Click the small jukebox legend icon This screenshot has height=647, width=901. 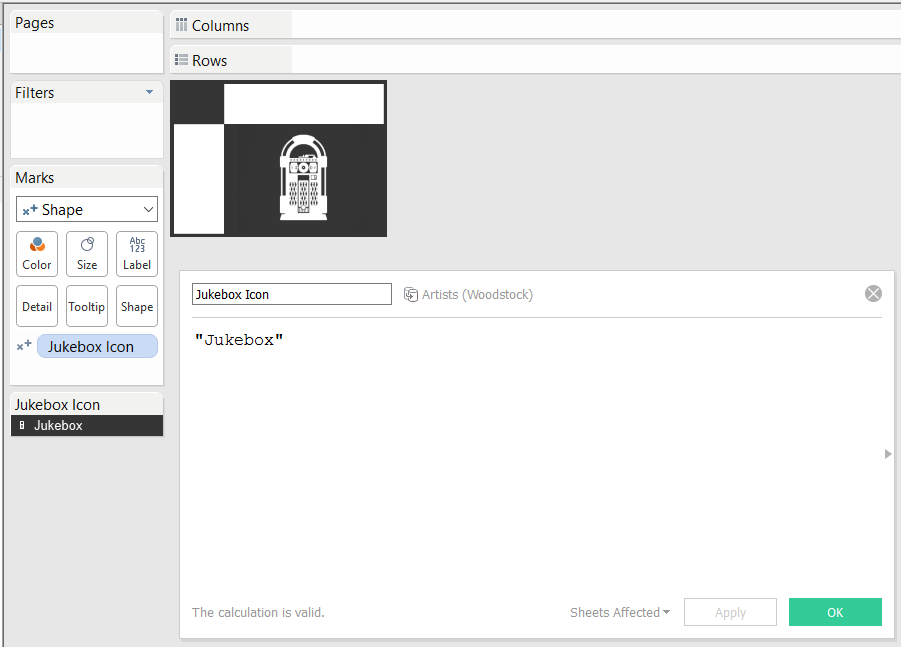coord(22,425)
